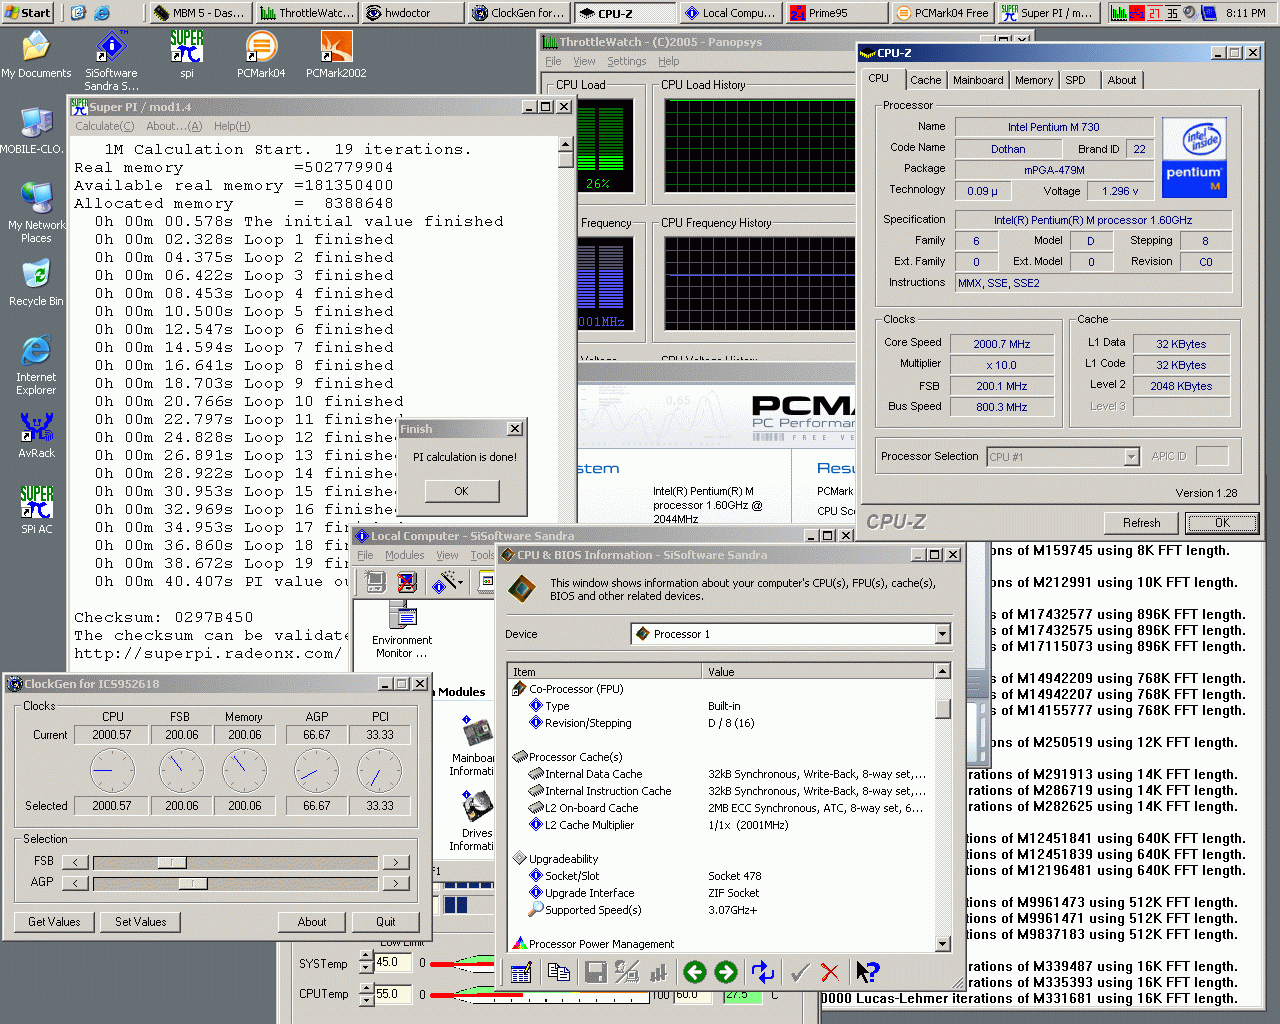Switch to Prime95 in the taskbar
This screenshot has height=1024, width=1280.
(x=837, y=13)
